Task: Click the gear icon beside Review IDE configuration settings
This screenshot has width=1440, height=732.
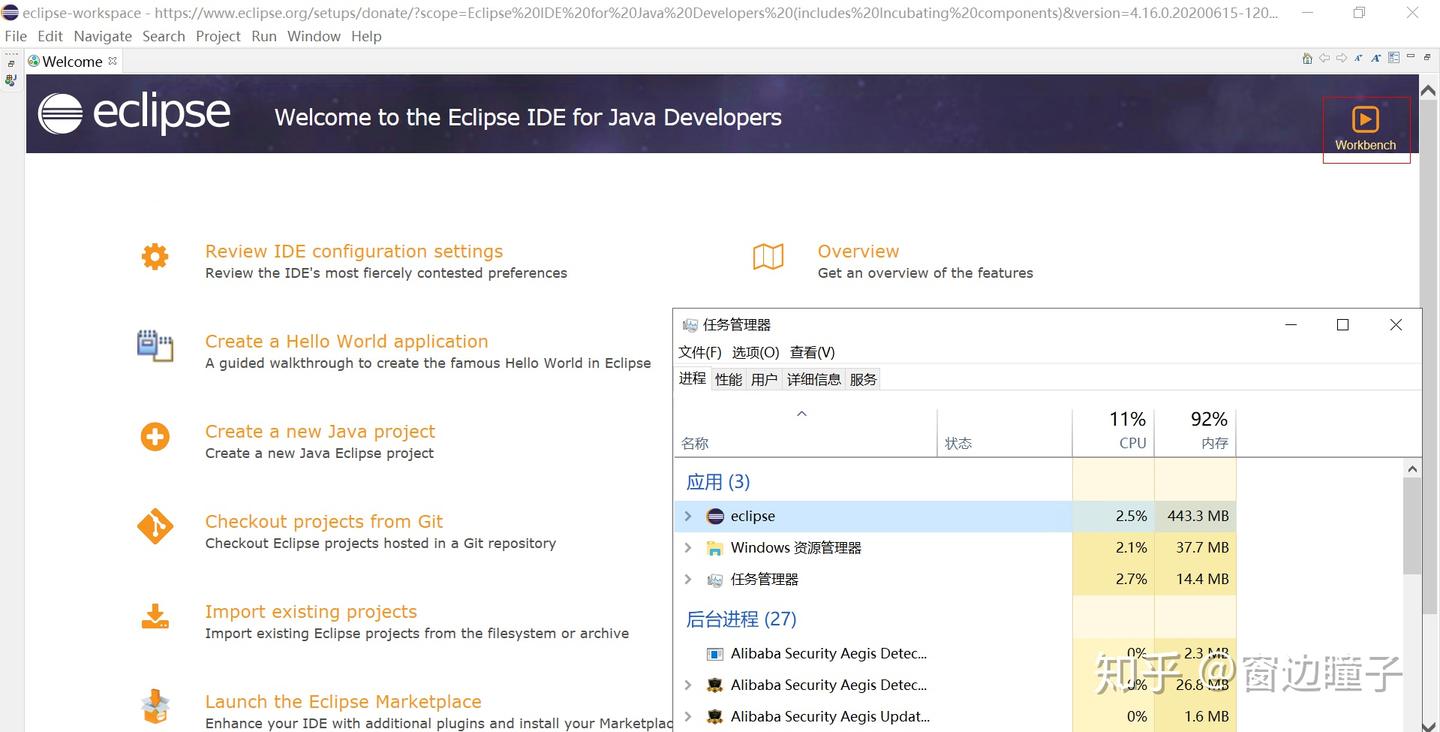Action: pos(154,257)
